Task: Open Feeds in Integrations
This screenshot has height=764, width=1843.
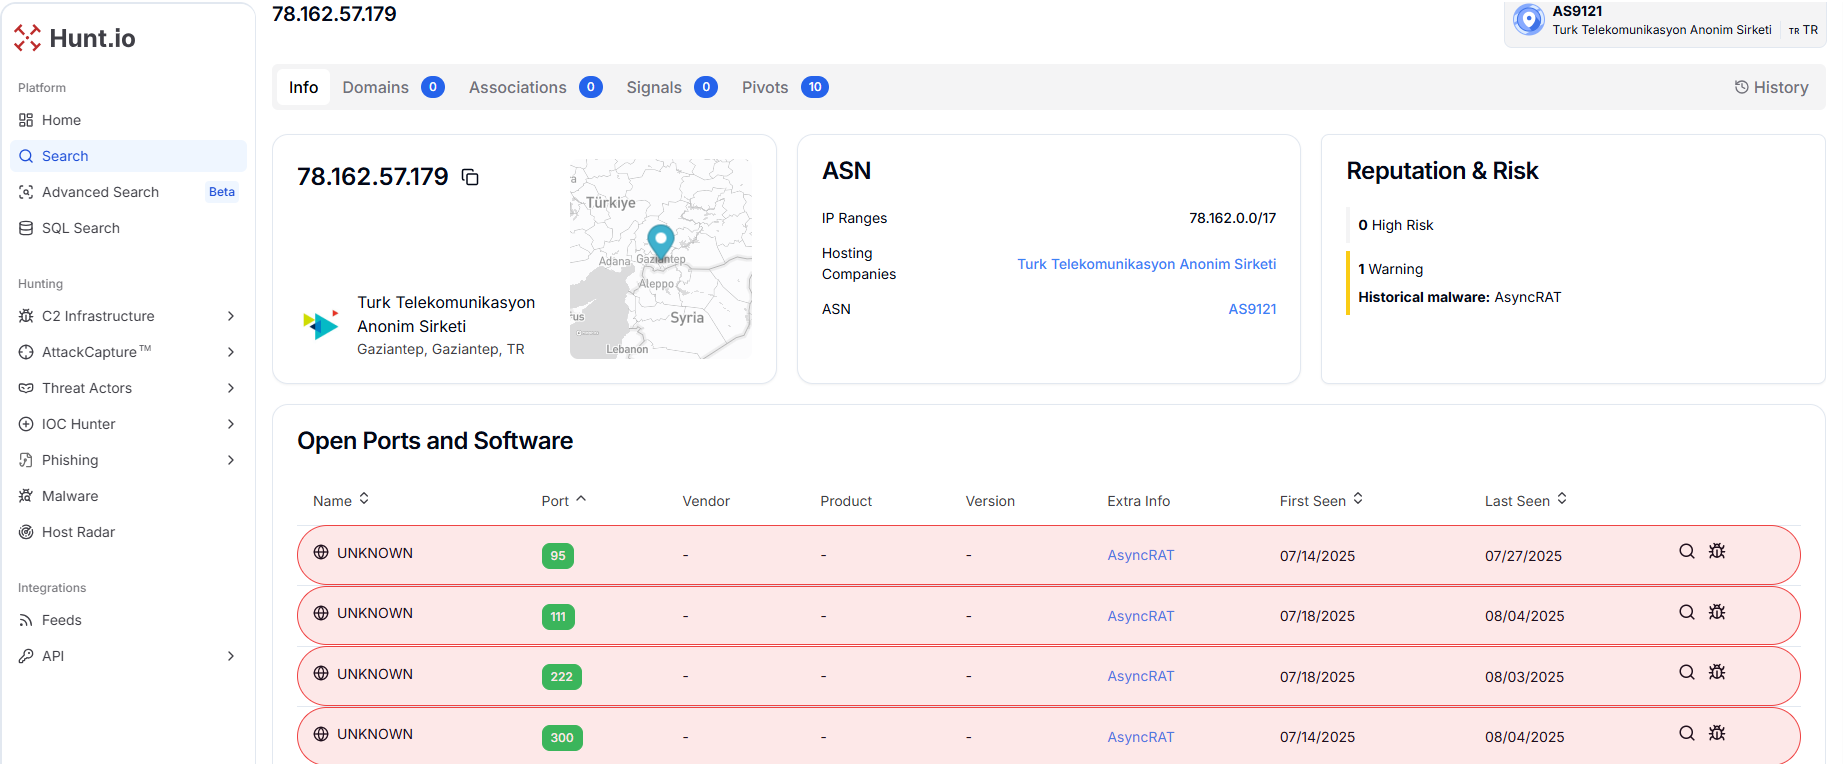Action: 128,620
